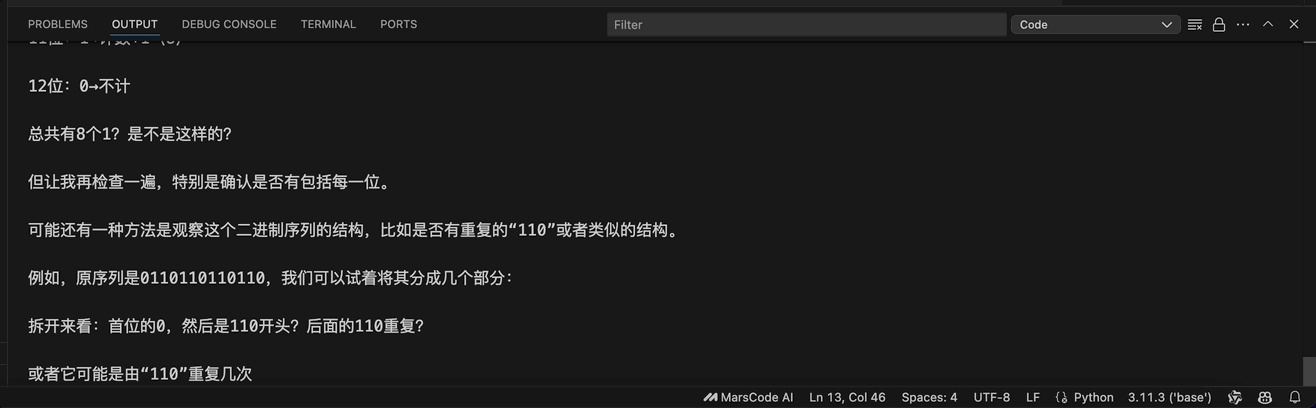Toggle the output scroll lock icon
1316x408 pixels.
1219,25
